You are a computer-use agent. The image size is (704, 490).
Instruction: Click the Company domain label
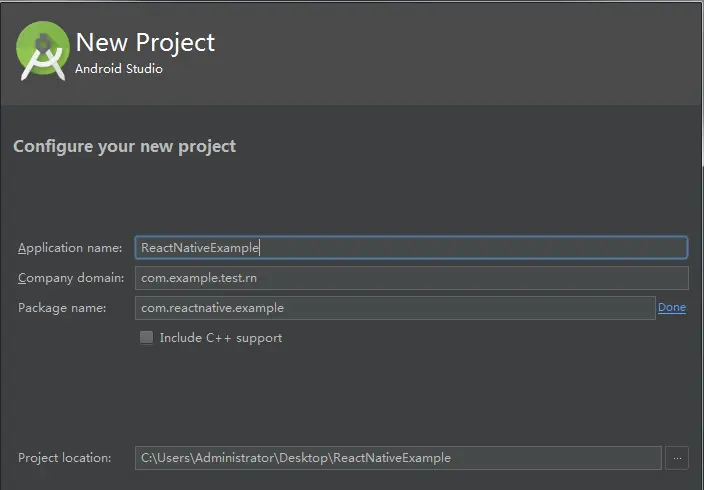tap(70, 278)
